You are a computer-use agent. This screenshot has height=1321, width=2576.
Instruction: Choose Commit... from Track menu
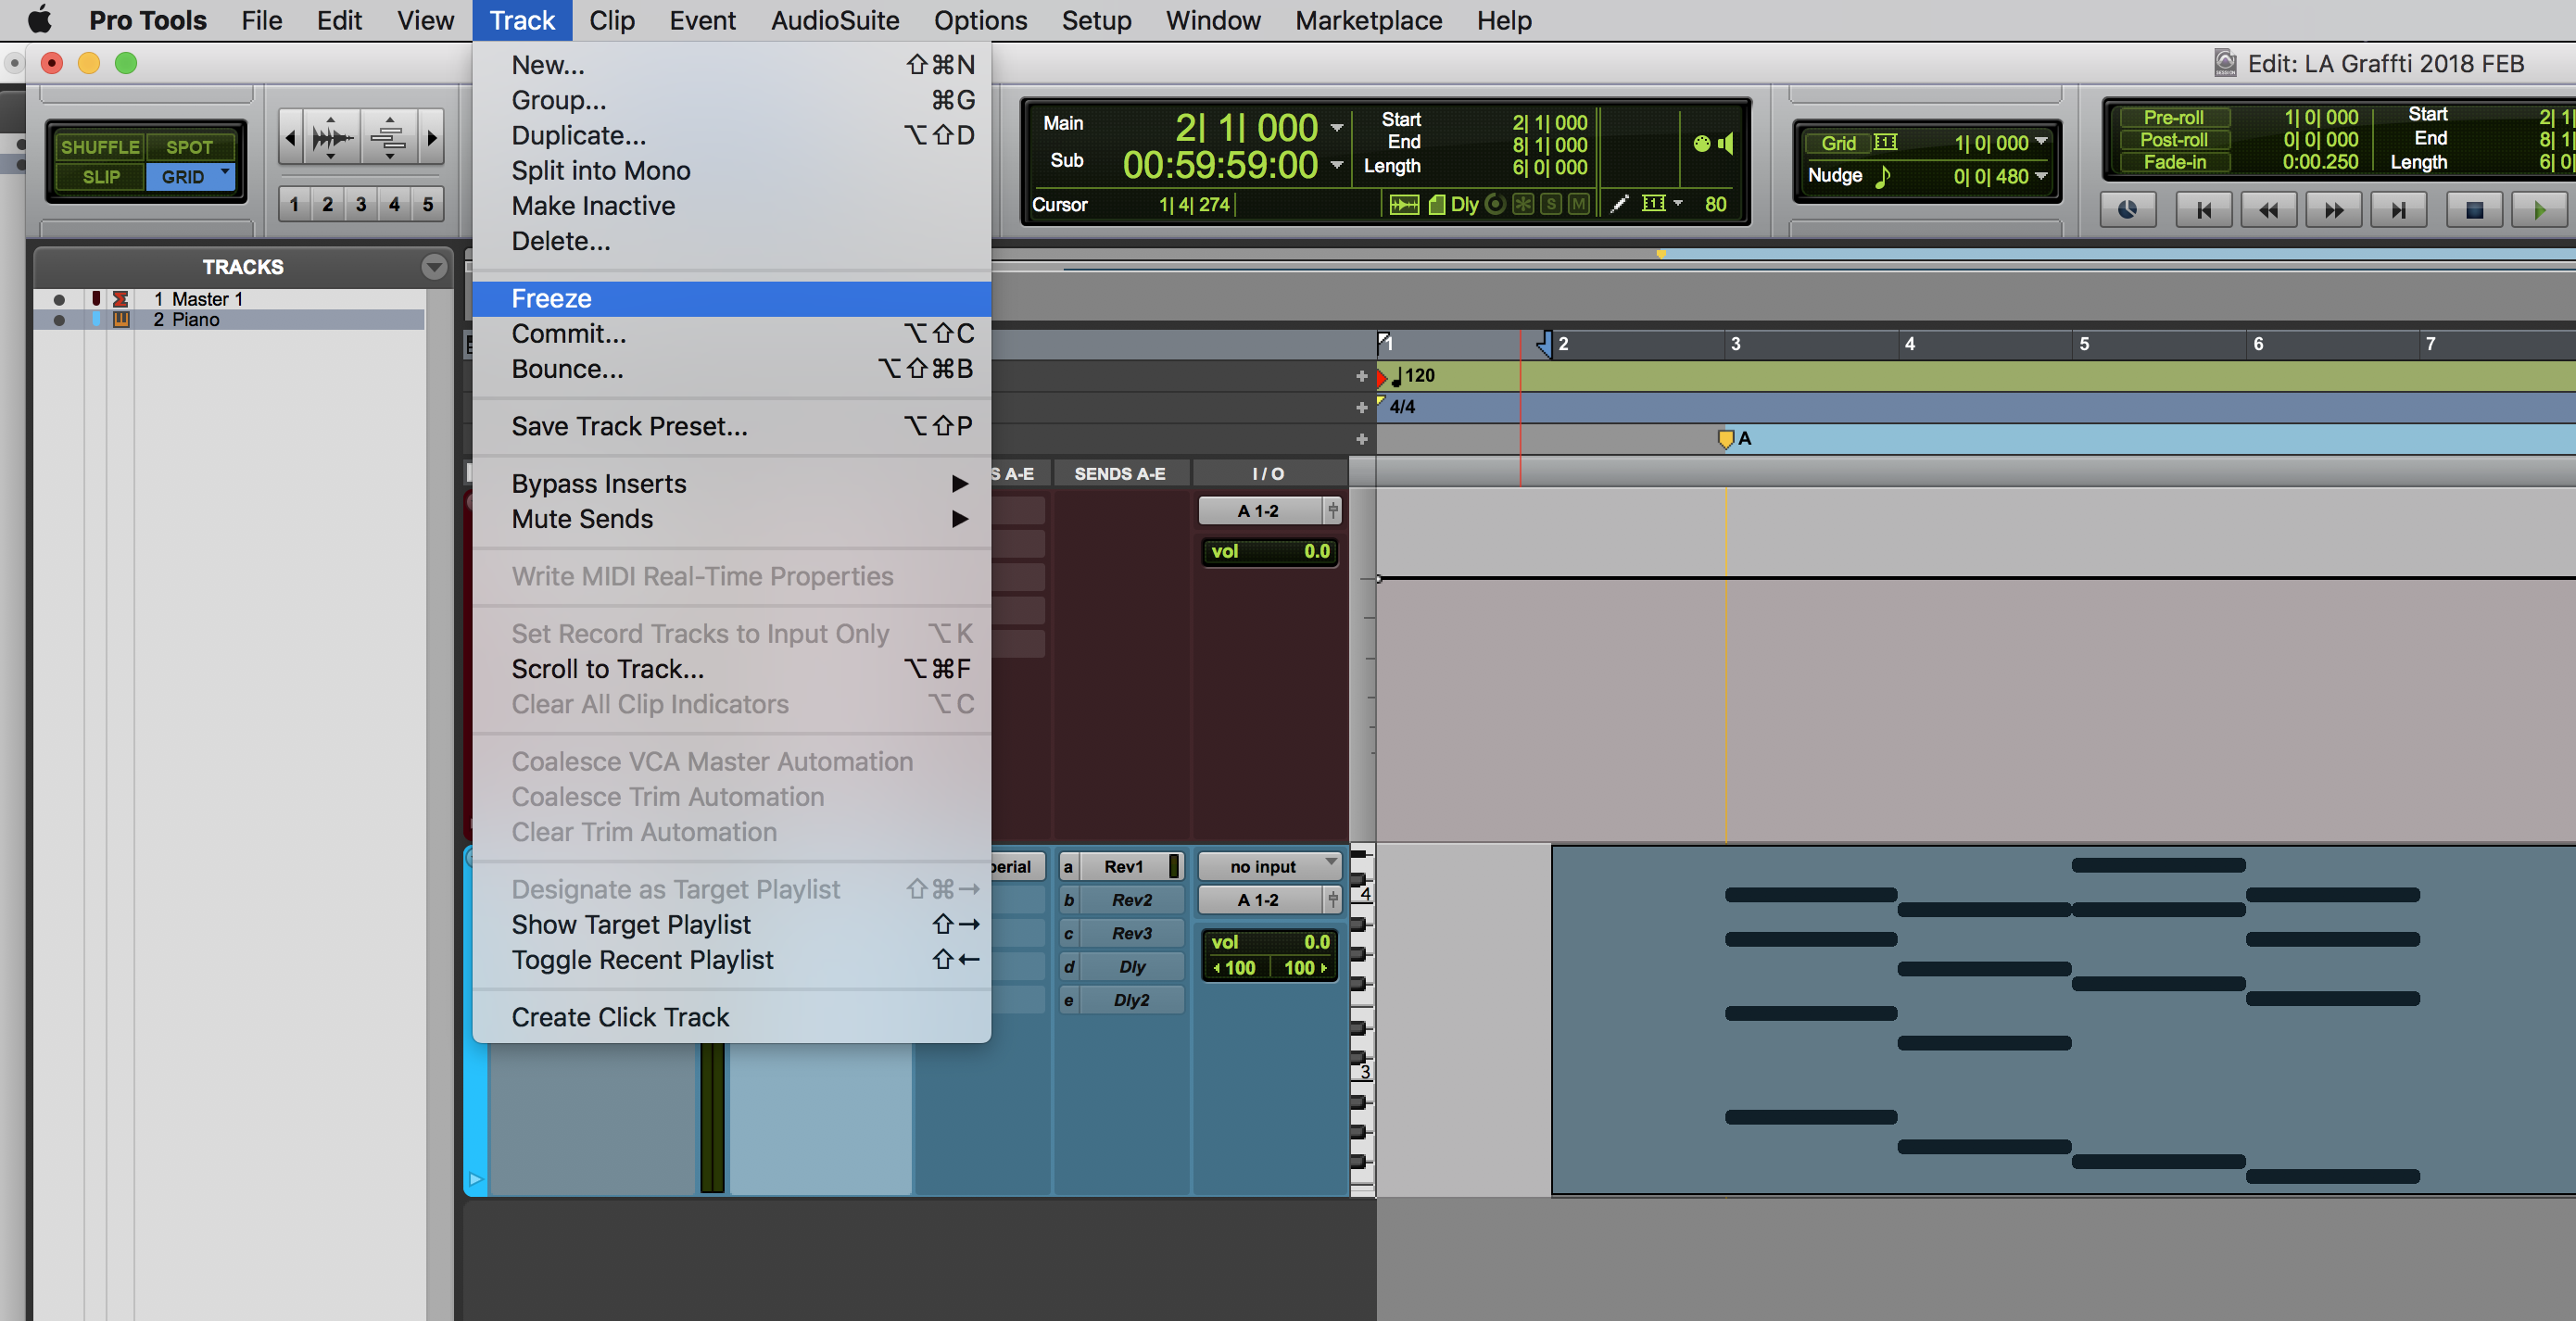coord(731,334)
